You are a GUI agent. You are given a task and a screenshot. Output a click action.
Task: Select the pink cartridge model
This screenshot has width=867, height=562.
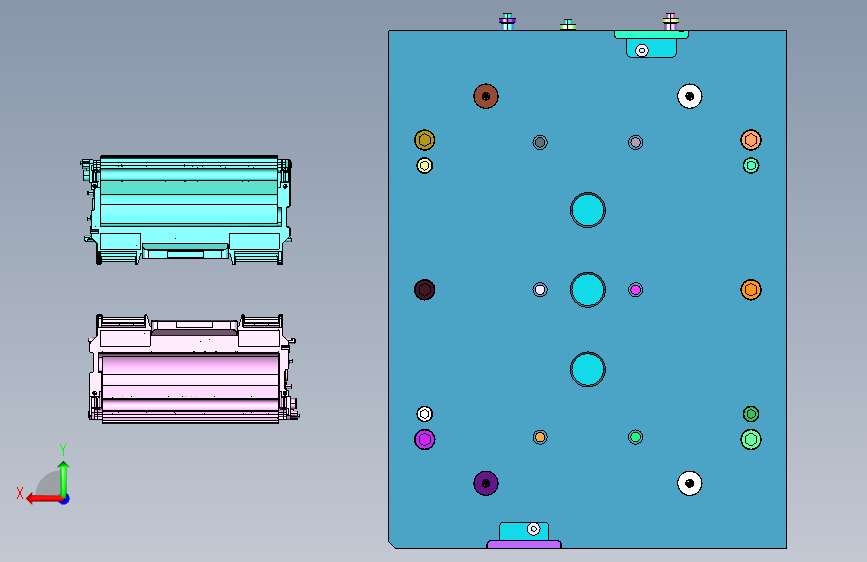click(193, 369)
